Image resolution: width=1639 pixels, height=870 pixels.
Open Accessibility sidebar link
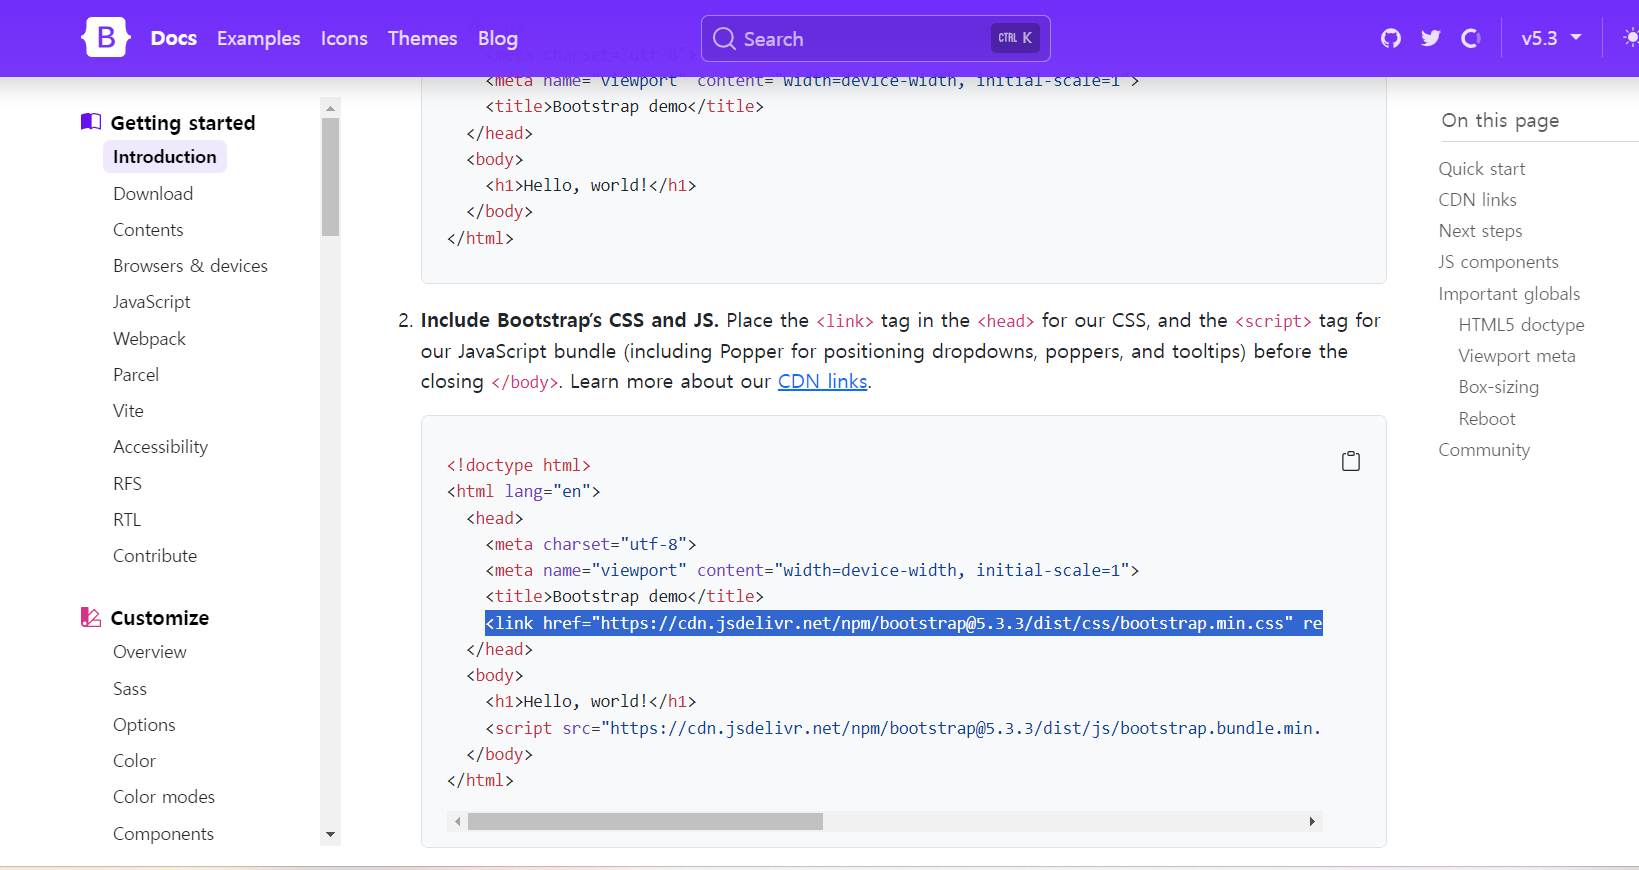161,447
